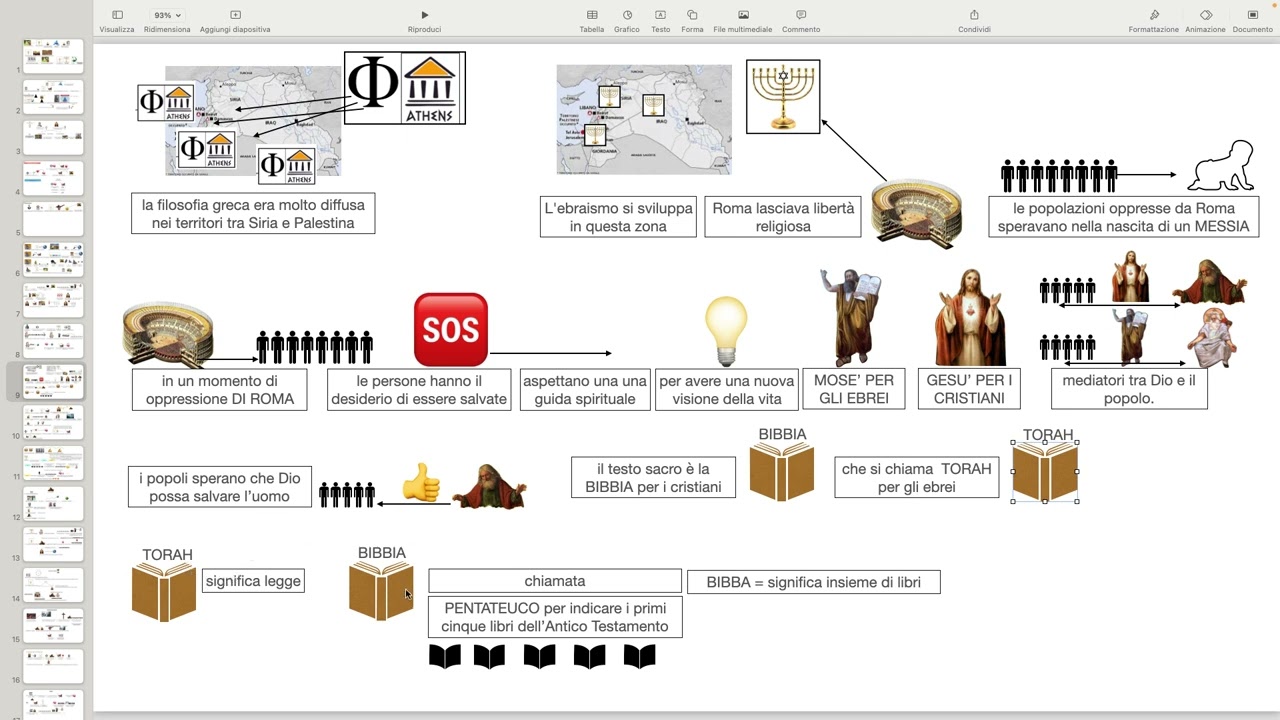Screen dimensions: 1280x720
Task: Open the Visualizza view menu icon
Action: tap(117, 15)
